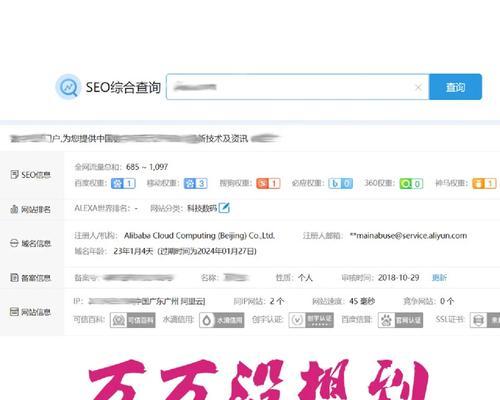The height and width of the screenshot is (400, 500).
Task: Click the 域名信息 globe icon
Action: [14, 243]
